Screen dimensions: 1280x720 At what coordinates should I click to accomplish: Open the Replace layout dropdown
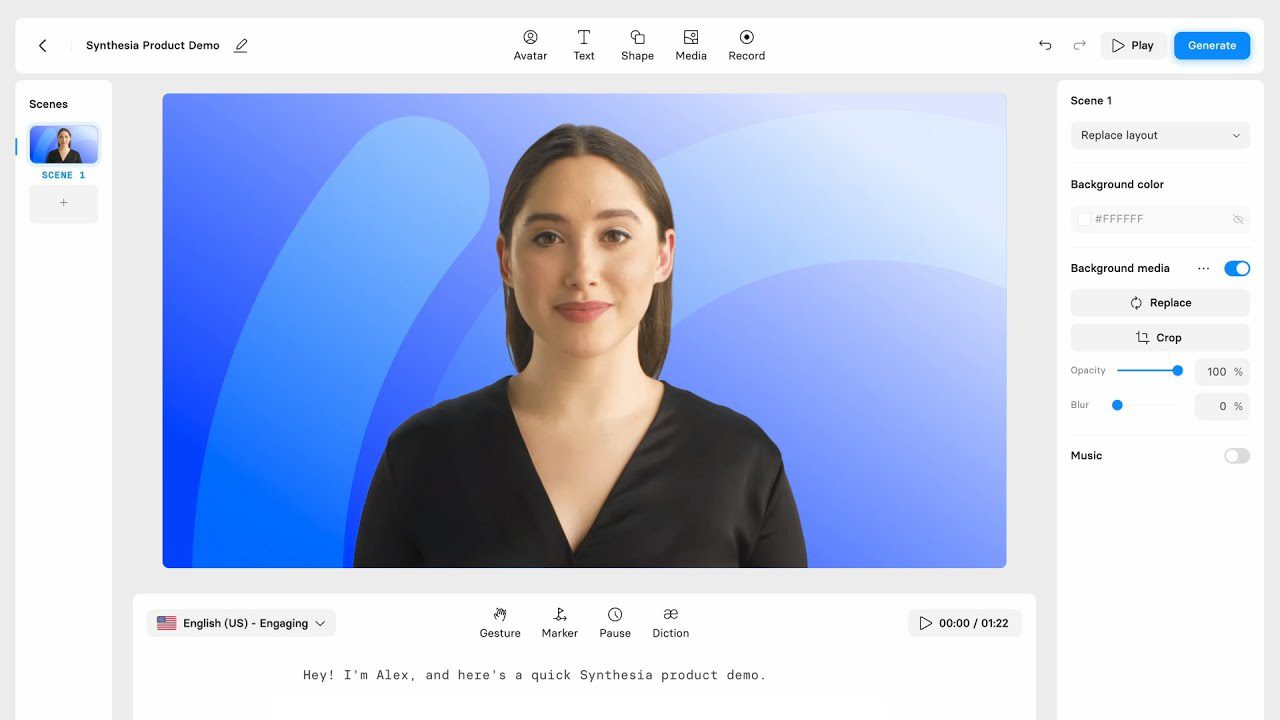1160,135
